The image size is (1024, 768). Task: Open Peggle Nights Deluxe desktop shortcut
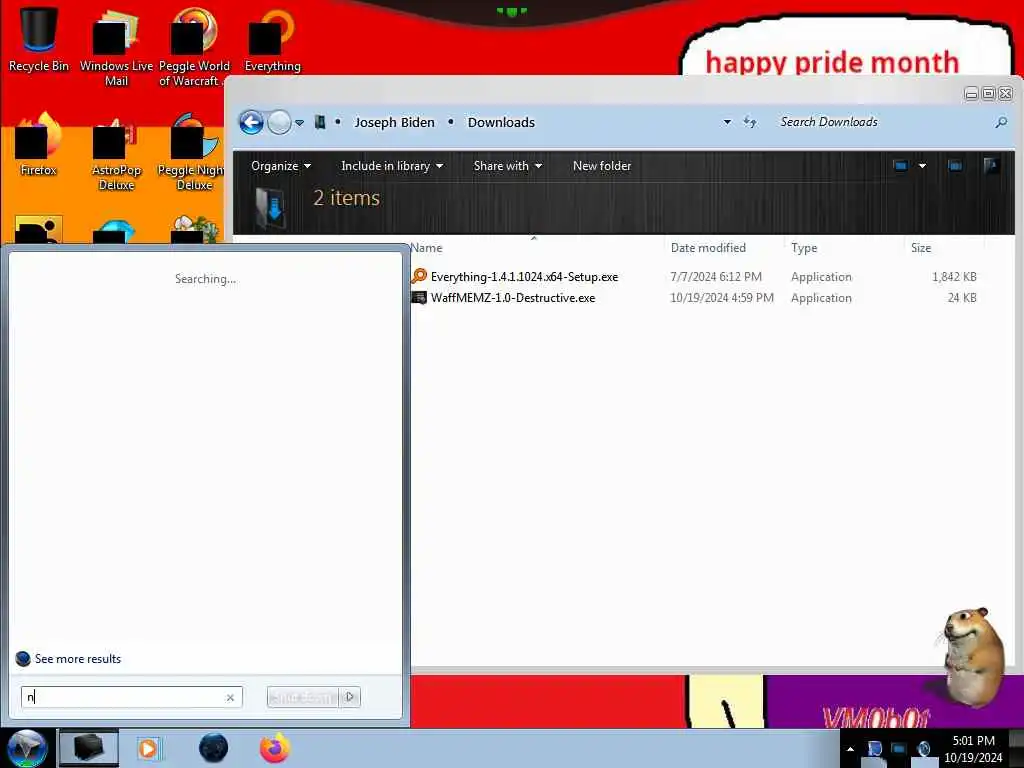[192, 152]
